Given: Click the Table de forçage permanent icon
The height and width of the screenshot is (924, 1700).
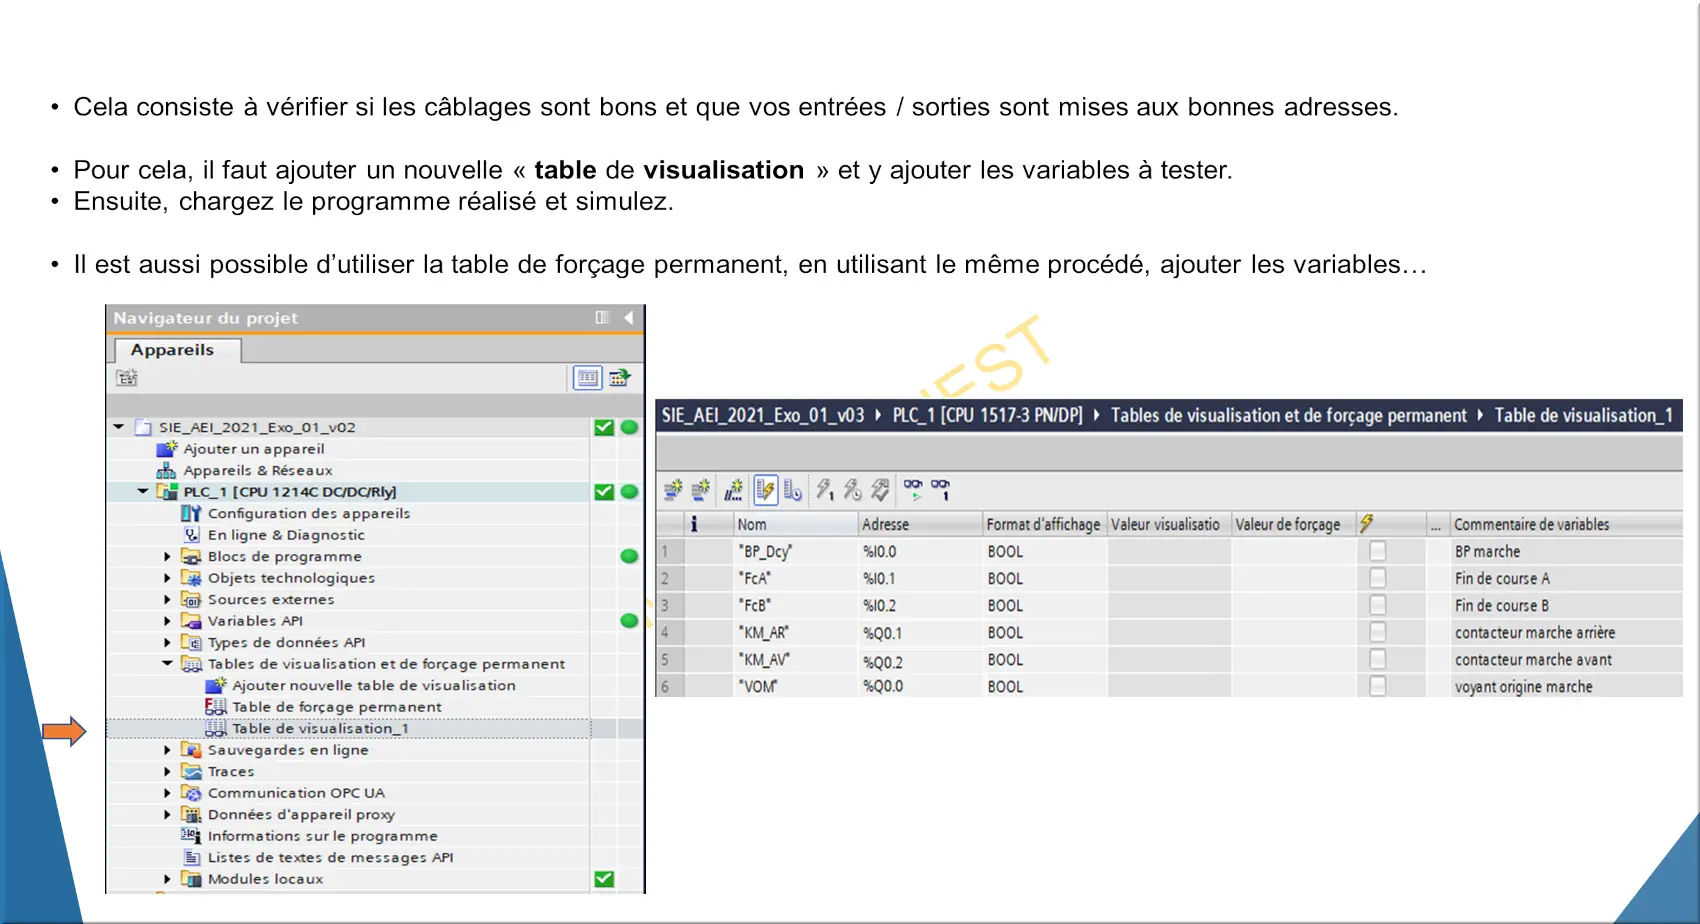Looking at the screenshot, I should (x=215, y=706).
